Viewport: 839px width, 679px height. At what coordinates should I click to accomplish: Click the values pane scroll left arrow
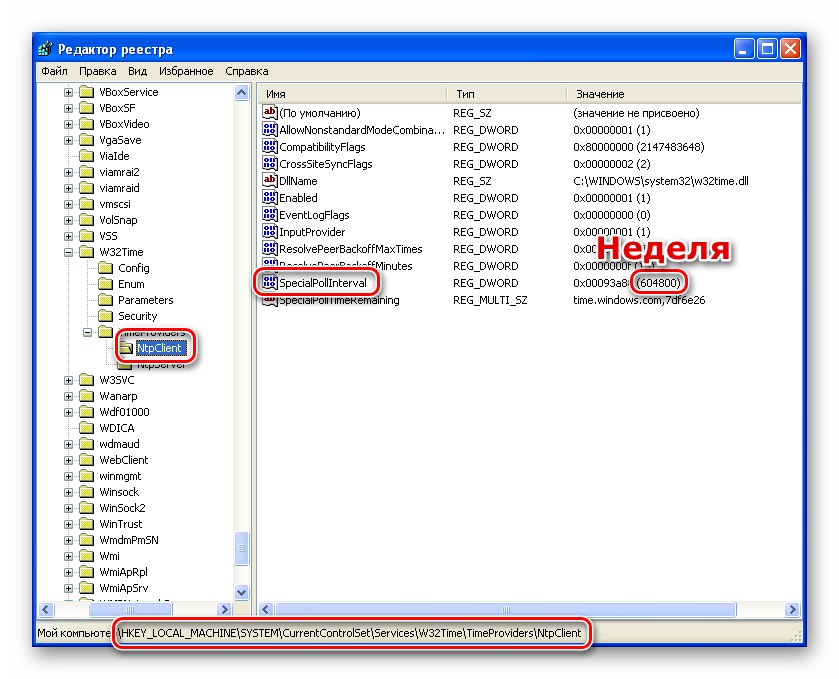click(x=266, y=609)
